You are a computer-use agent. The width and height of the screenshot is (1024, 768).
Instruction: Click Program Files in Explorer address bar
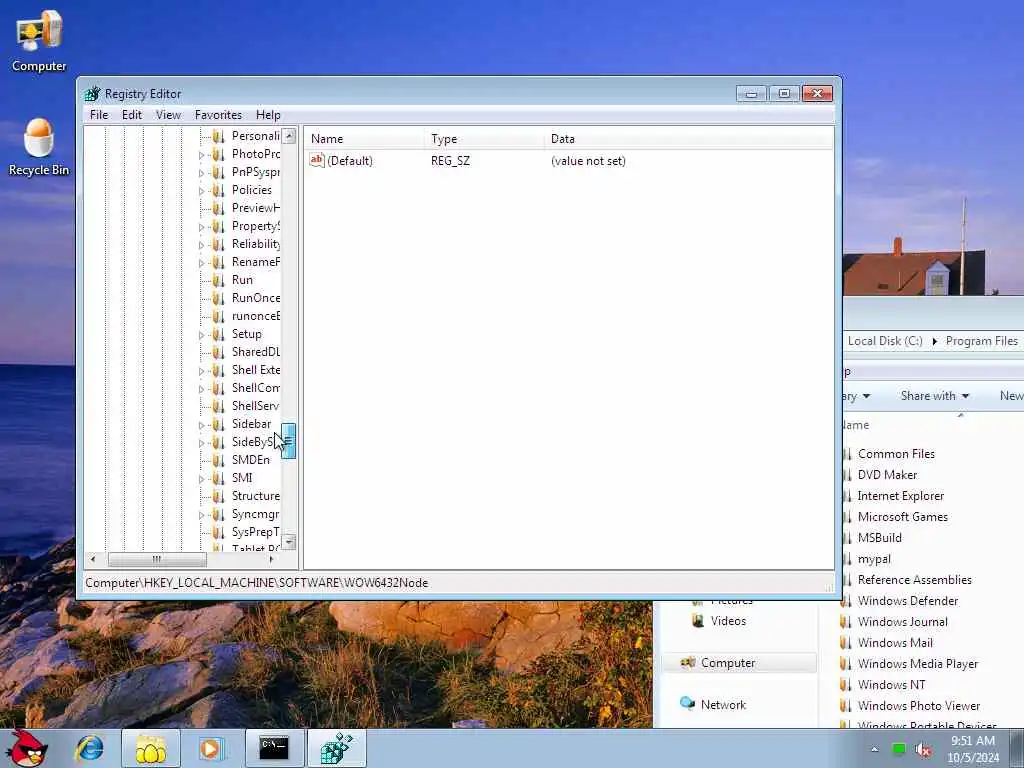[x=982, y=341]
